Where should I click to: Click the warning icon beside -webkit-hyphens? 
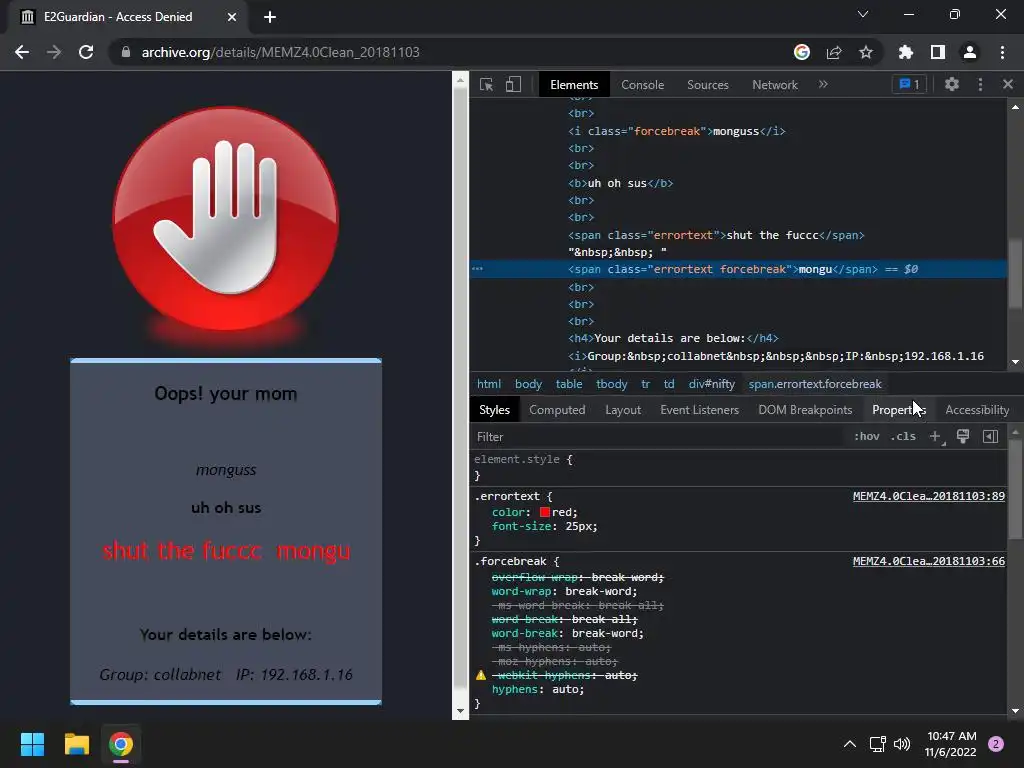coord(481,675)
